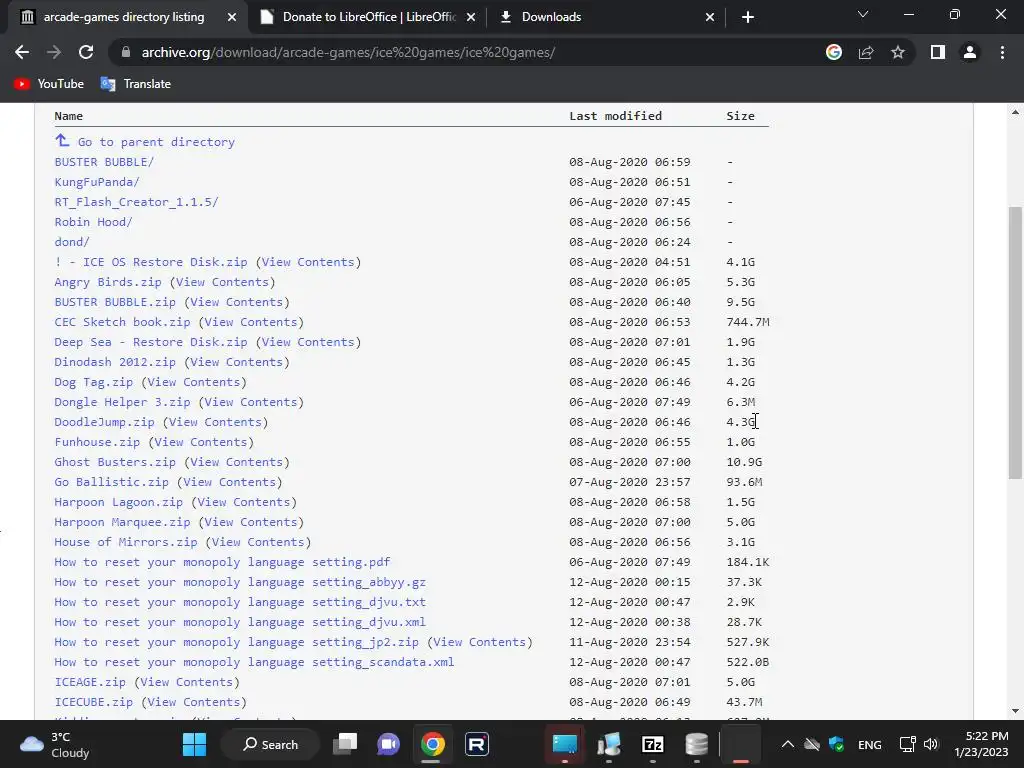Image resolution: width=1024 pixels, height=768 pixels.
Task: Download DoodleJump.zip
Action: (104, 422)
